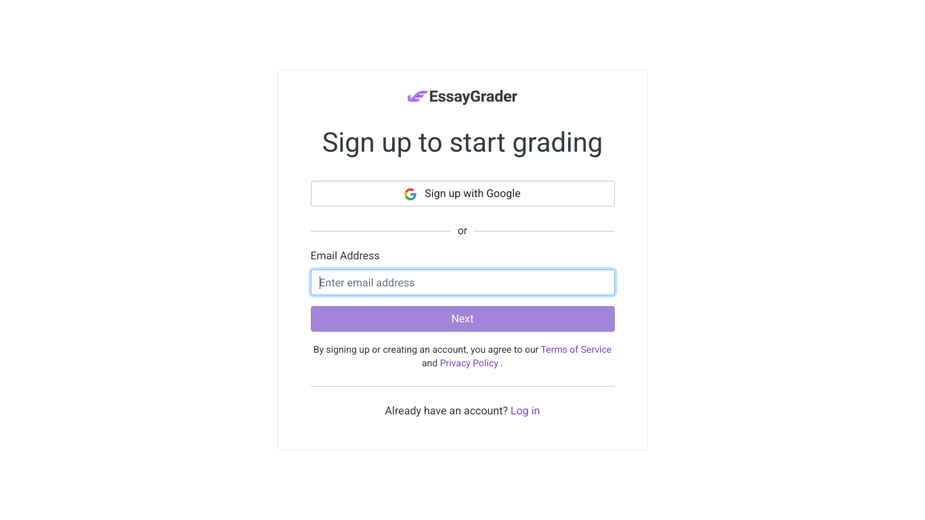Select the EssayGrader wordmark text

(473, 97)
